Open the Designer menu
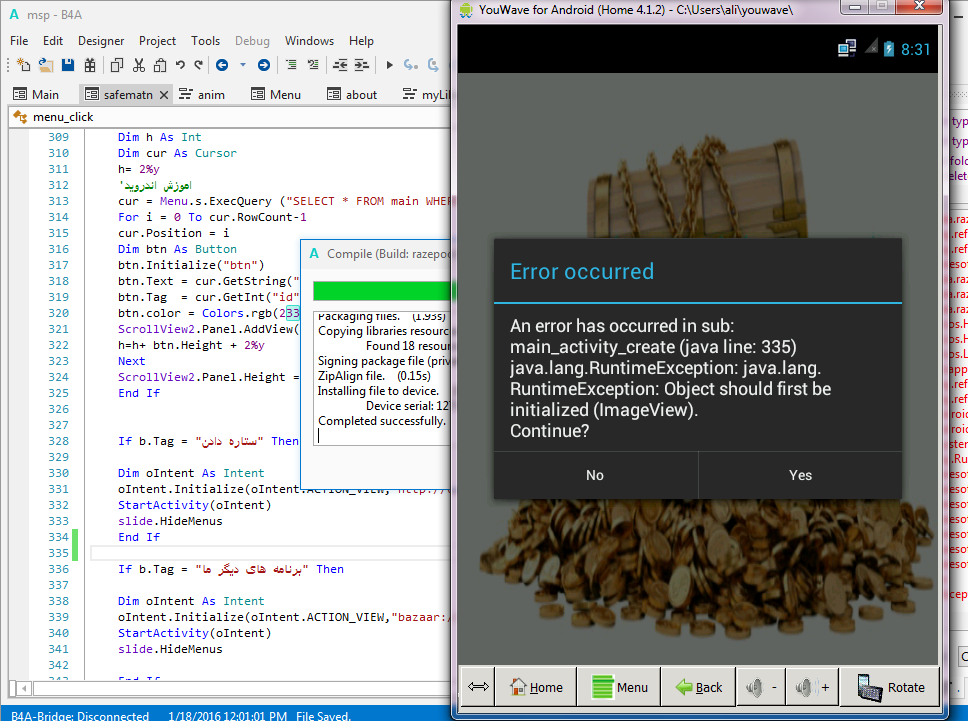 [x=101, y=41]
